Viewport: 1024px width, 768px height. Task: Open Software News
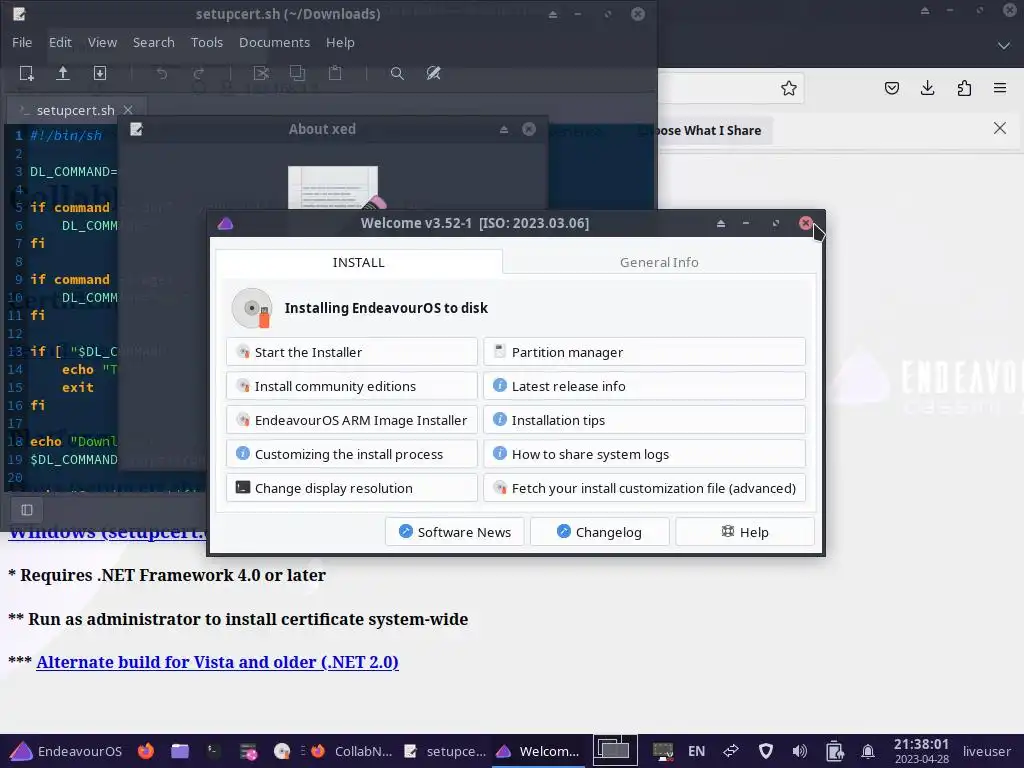(455, 532)
